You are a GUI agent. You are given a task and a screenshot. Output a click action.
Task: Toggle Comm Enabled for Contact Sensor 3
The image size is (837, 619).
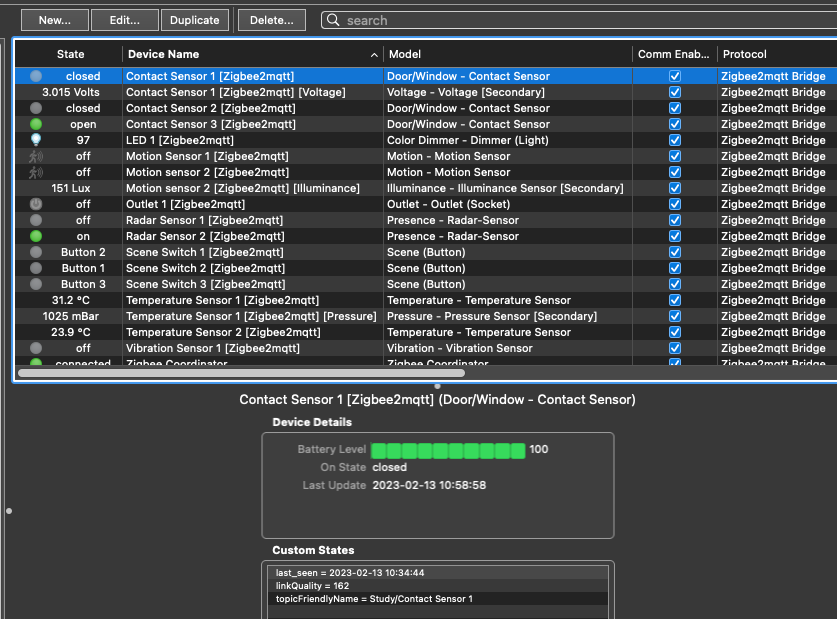point(675,124)
